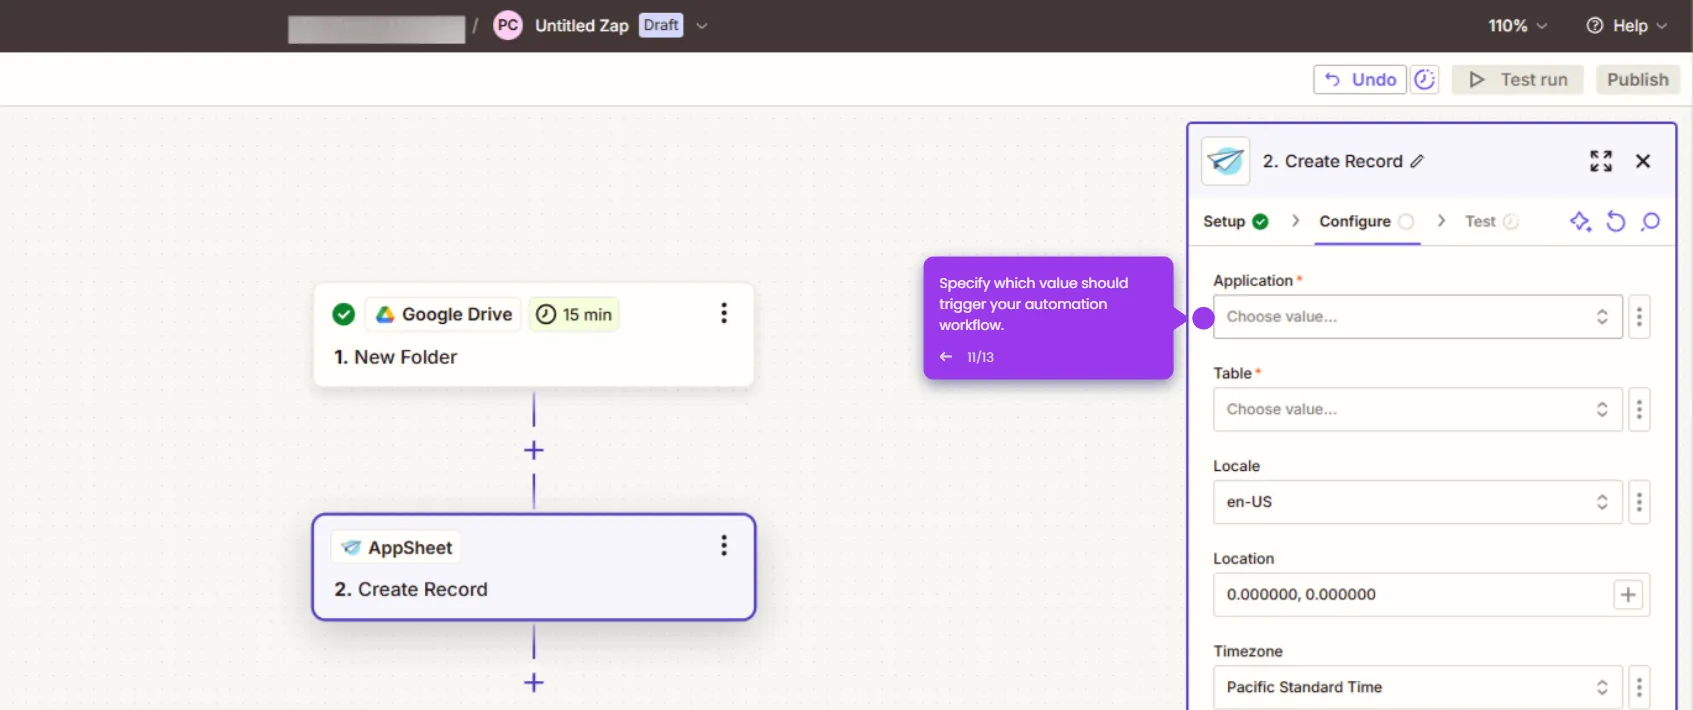Image resolution: width=1693 pixels, height=710 pixels.
Task: Click the PC workspace avatar icon
Action: (508, 26)
